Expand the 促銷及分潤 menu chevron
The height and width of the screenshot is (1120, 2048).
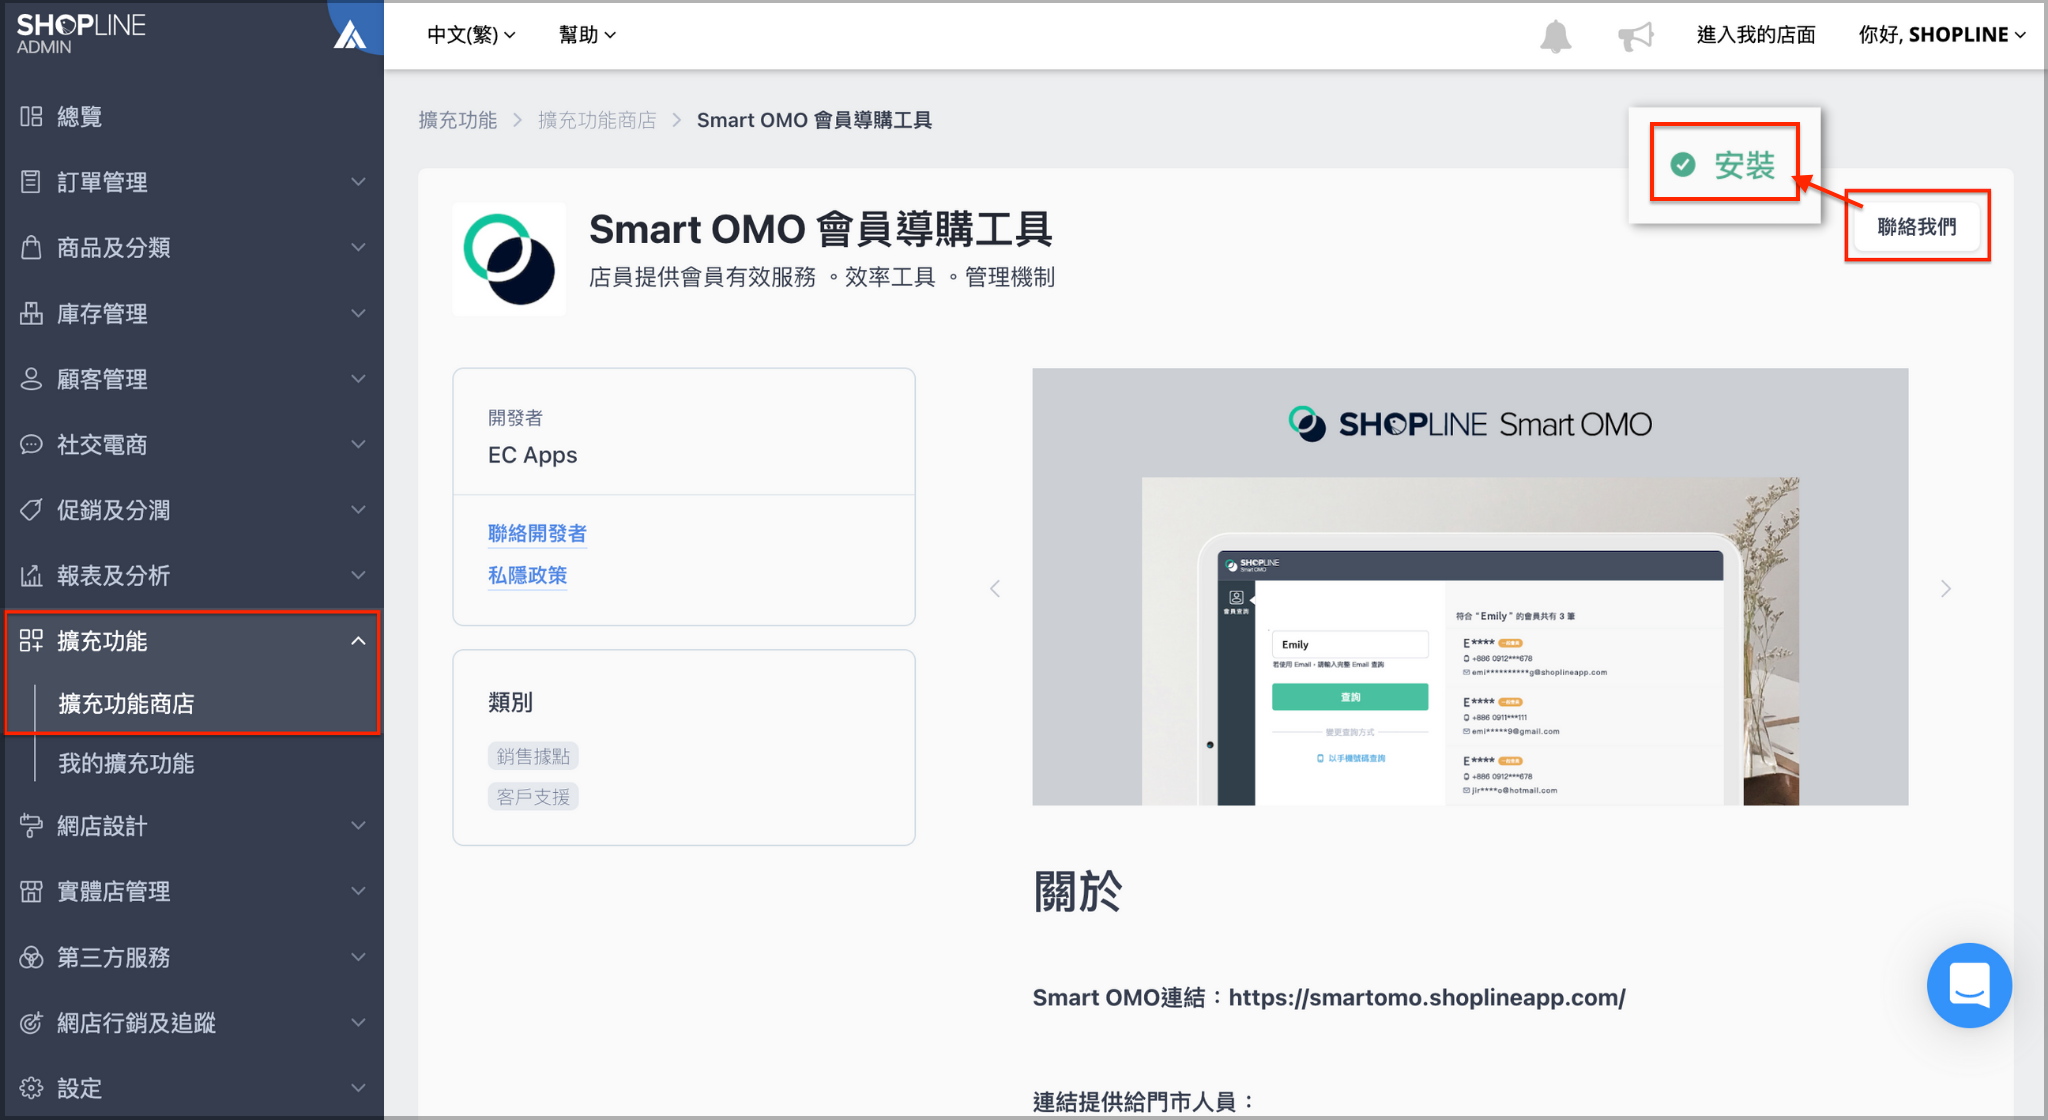click(358, 510)
